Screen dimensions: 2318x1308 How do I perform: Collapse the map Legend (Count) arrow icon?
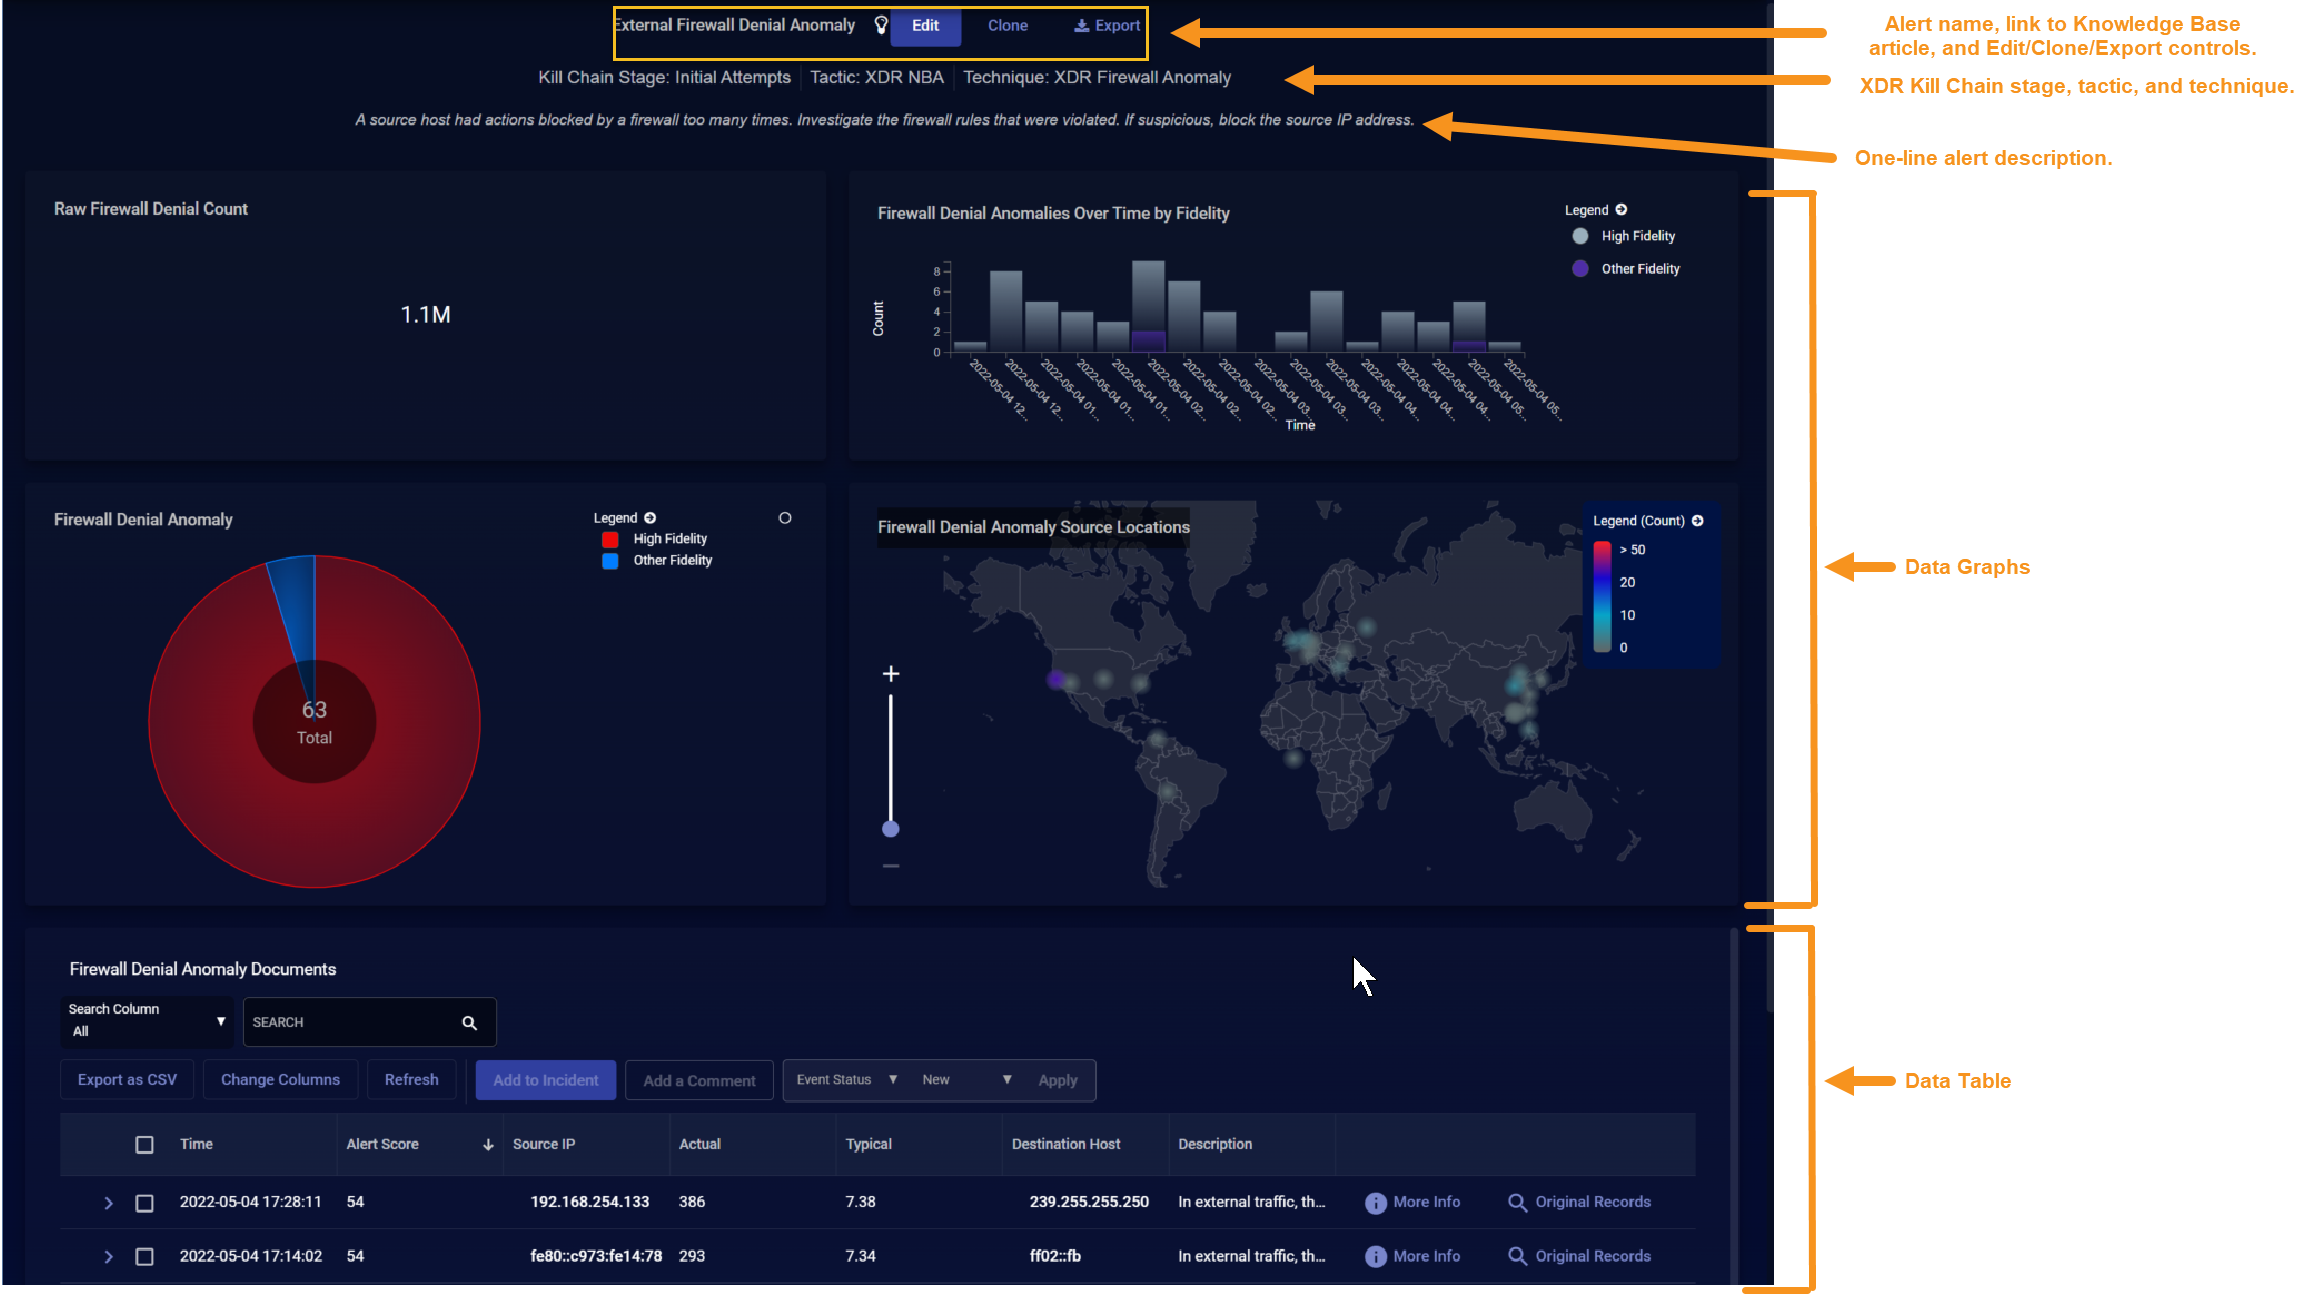tap(1697, 521)
